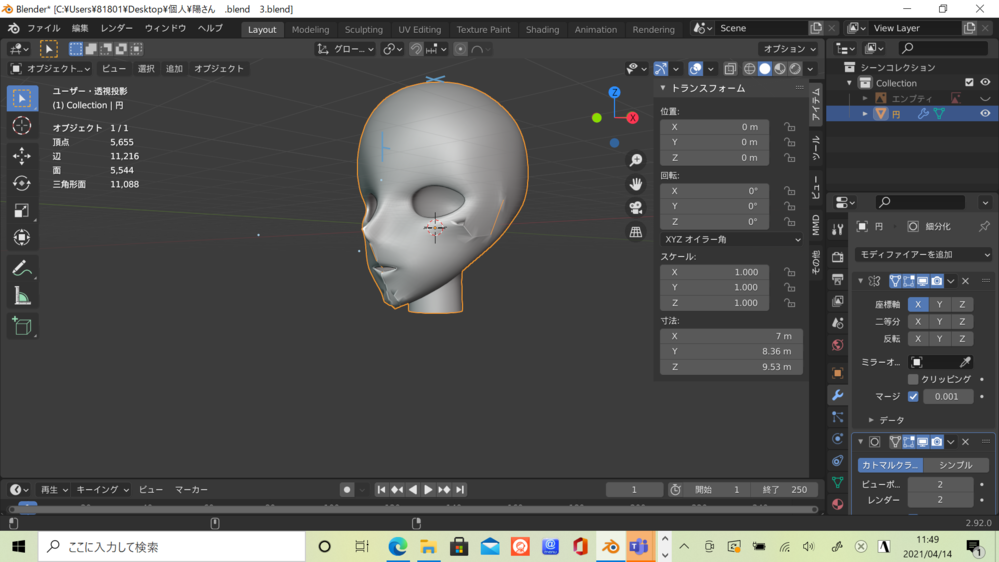Select the Measure tool
This screenshot has height=562, width=999.
point(22,296)
